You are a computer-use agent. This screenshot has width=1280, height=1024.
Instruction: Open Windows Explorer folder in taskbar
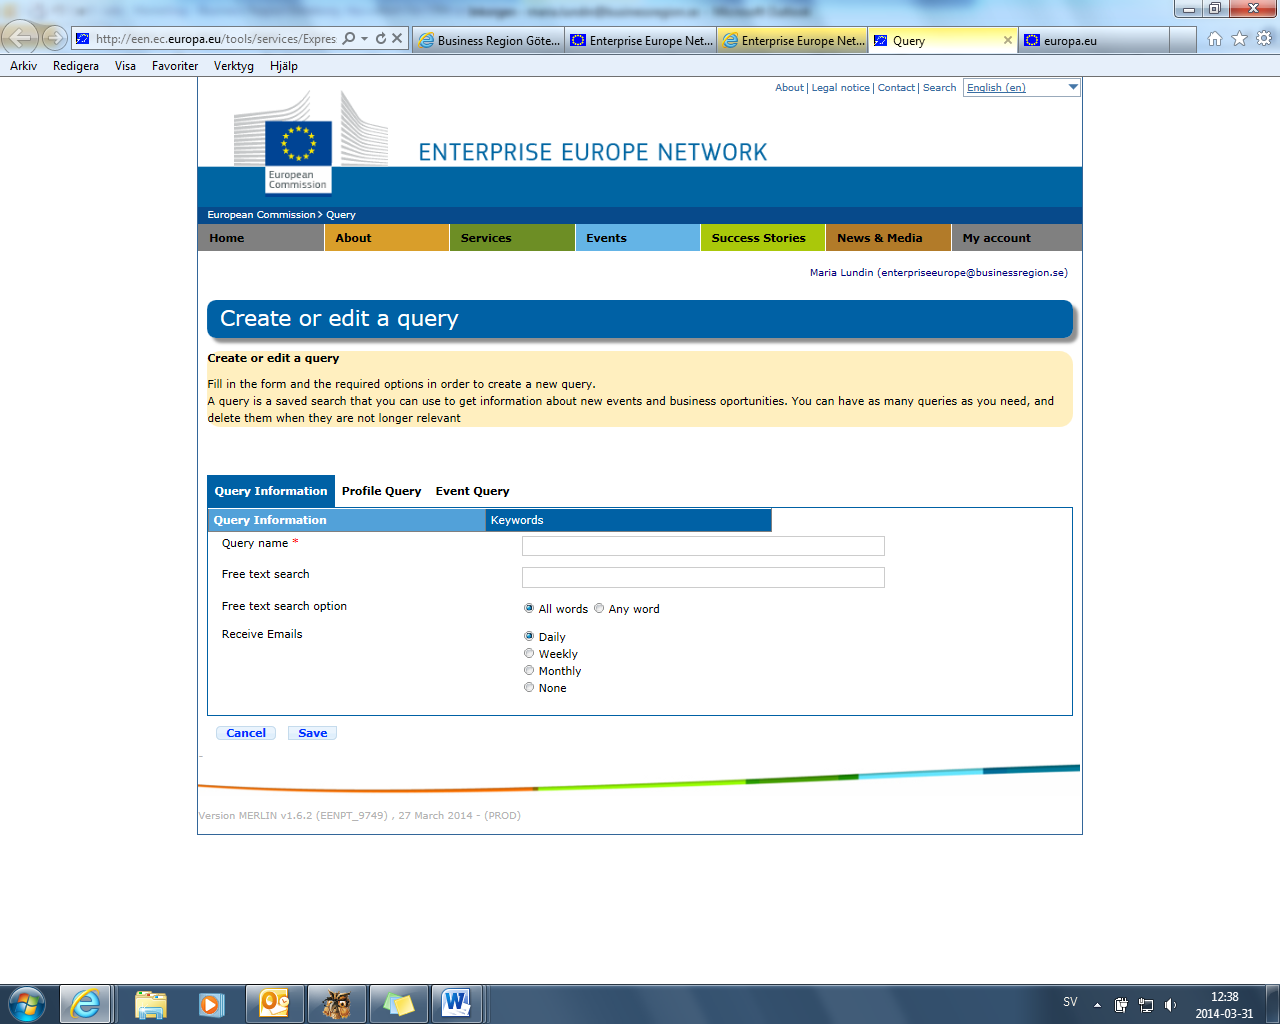click(x=150, y=1004)
